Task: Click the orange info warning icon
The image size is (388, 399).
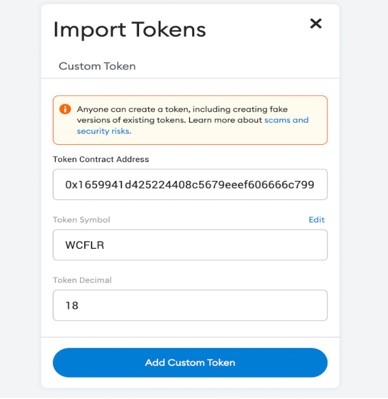Action: (x=65, y=109)
